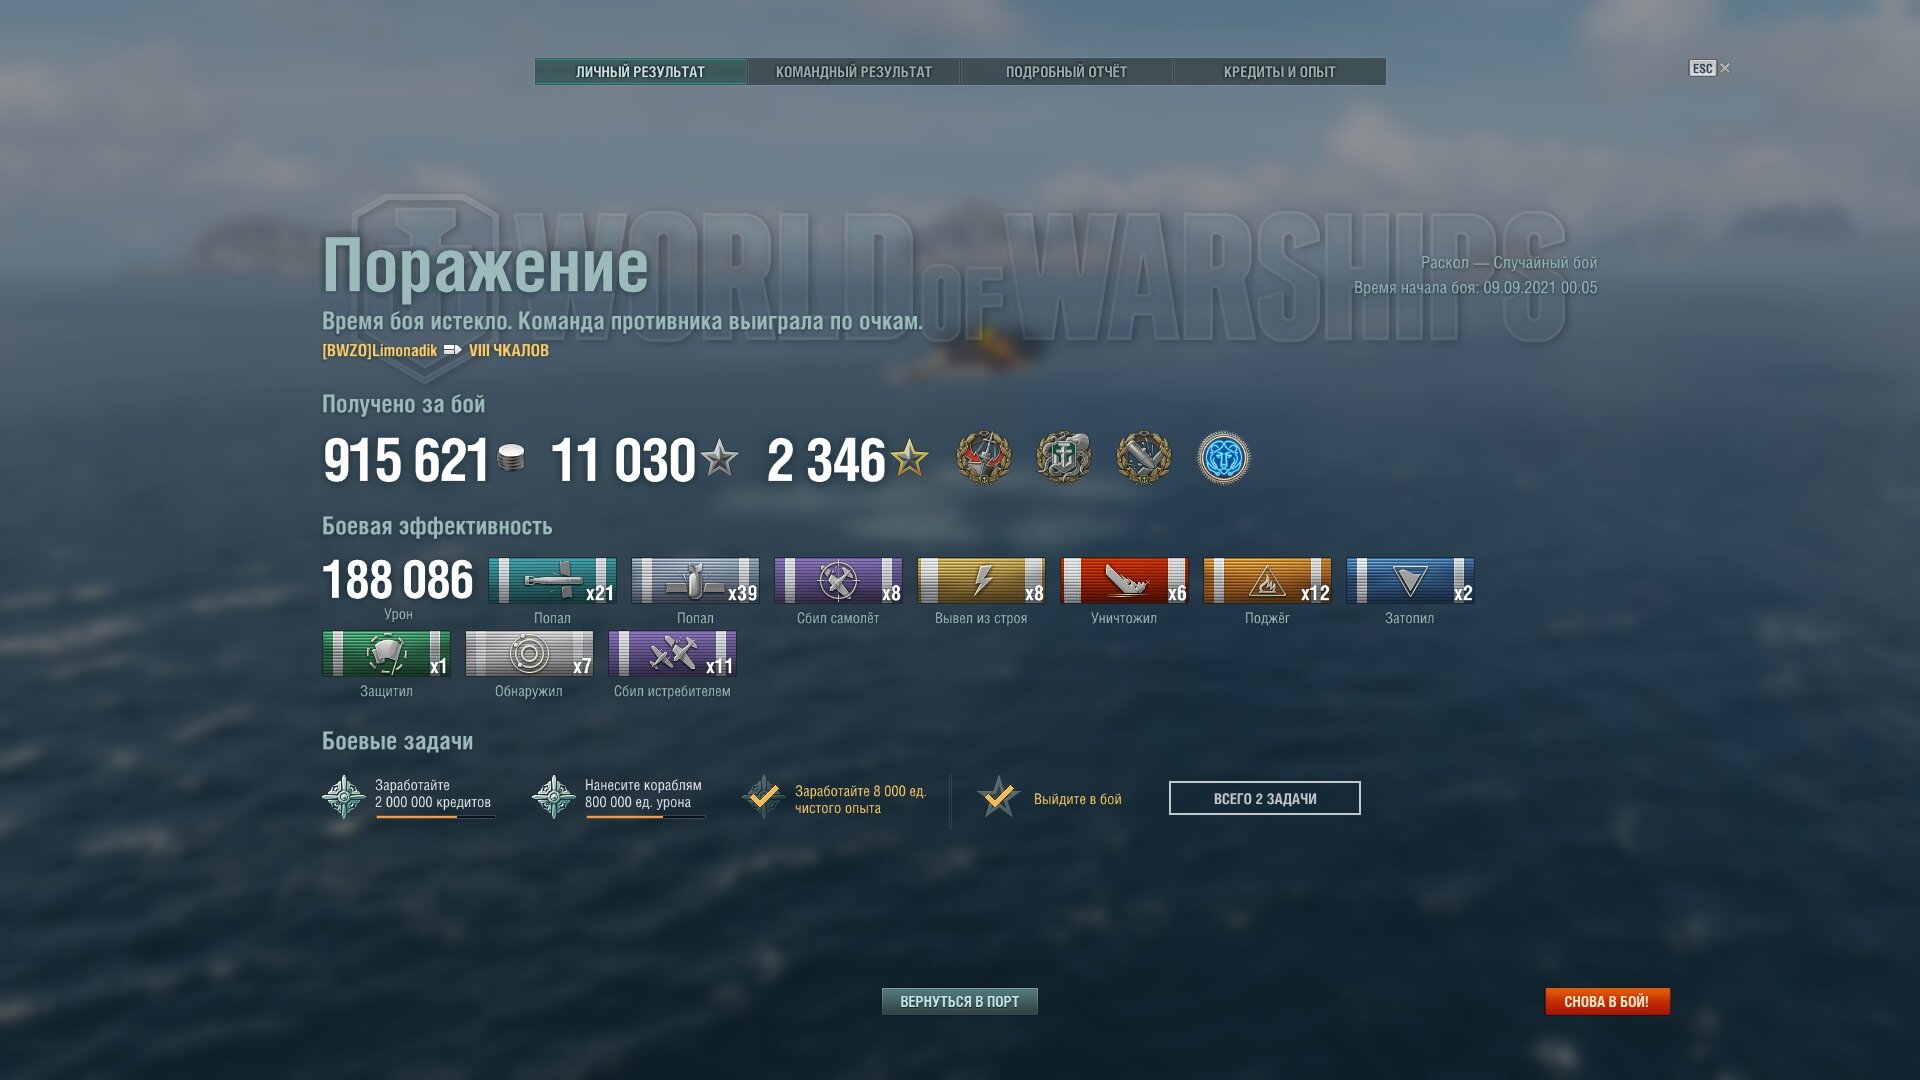The image size is (1920, 1080).
Task: Click the first achievement medal badge
Action: [983, 459]
